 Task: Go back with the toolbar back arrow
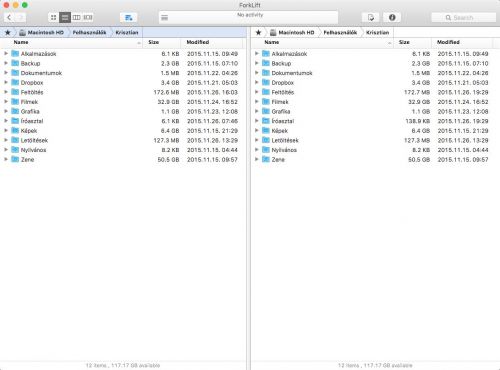point(9,17)
